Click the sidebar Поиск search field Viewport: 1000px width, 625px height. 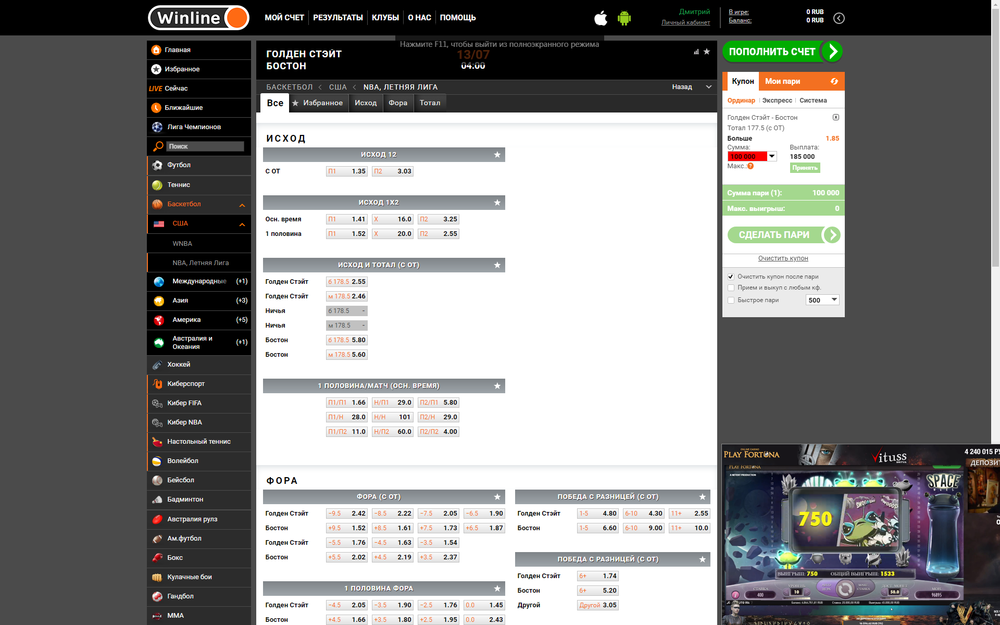coord(205,146)
